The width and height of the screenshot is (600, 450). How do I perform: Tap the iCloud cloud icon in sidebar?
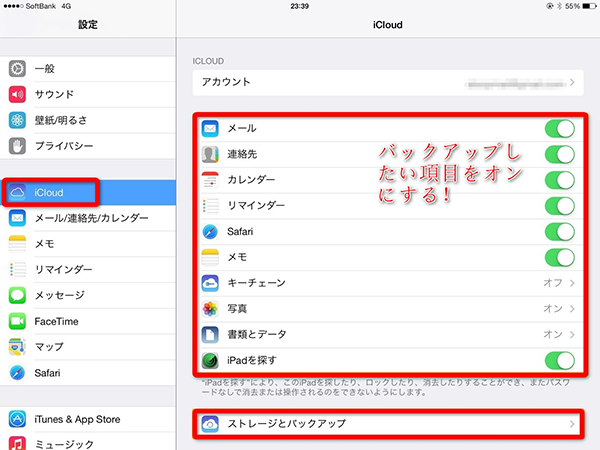[x=17, y=192]
